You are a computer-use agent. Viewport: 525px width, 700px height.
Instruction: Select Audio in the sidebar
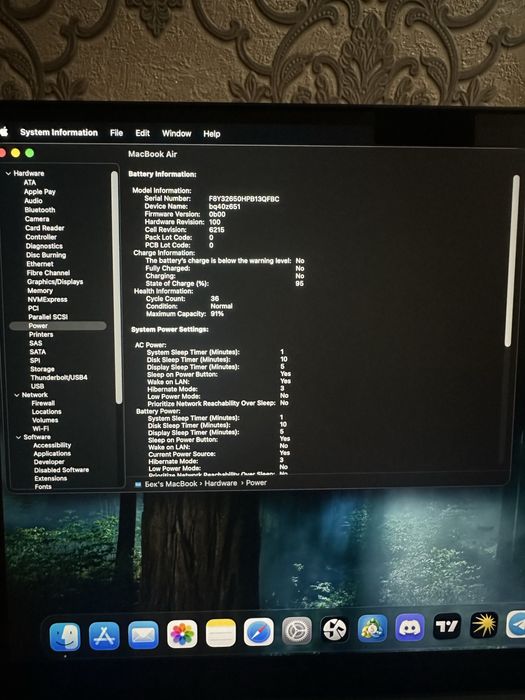tap(33, 201)
